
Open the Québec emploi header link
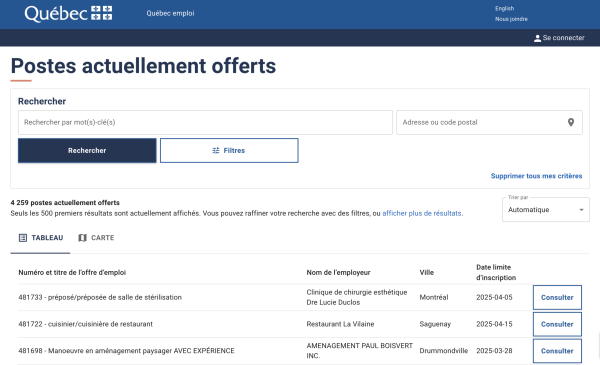[170, 13]
